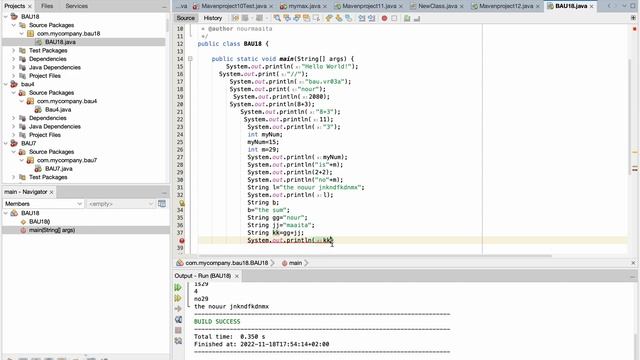Select Bau4.java in Projects tree
The height and width of the screenshot is (360, 640).
pyautogui.click(x=58, y=109)
